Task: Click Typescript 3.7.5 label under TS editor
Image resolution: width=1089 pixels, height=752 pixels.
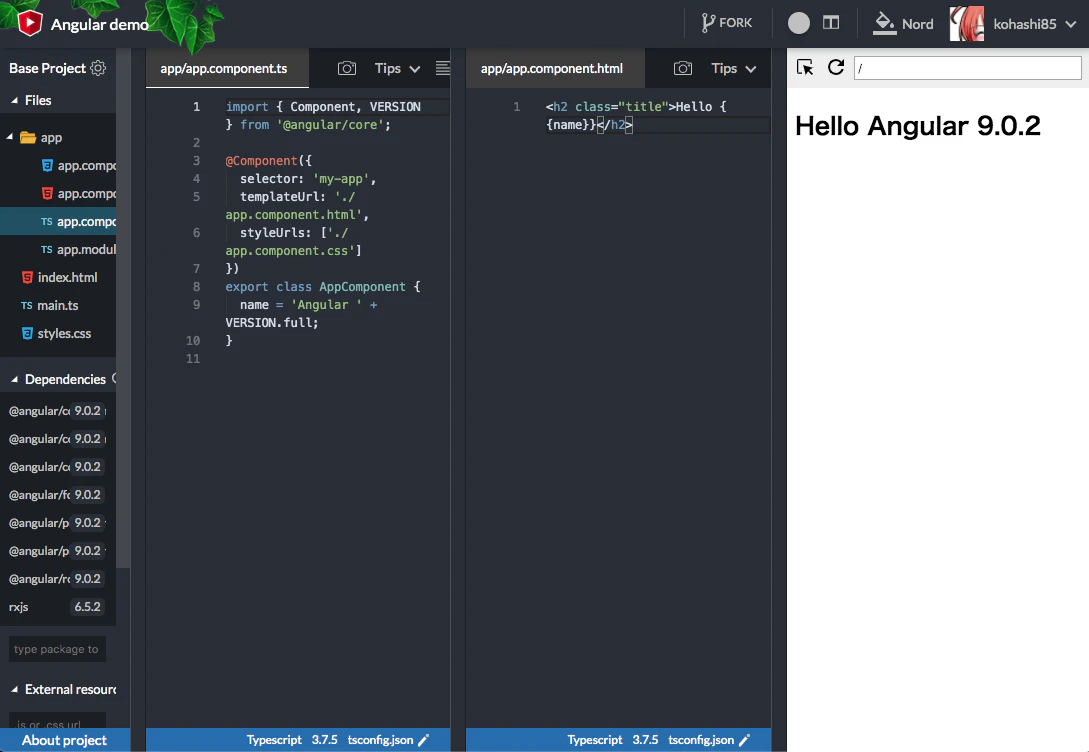Action: (292, 740)
